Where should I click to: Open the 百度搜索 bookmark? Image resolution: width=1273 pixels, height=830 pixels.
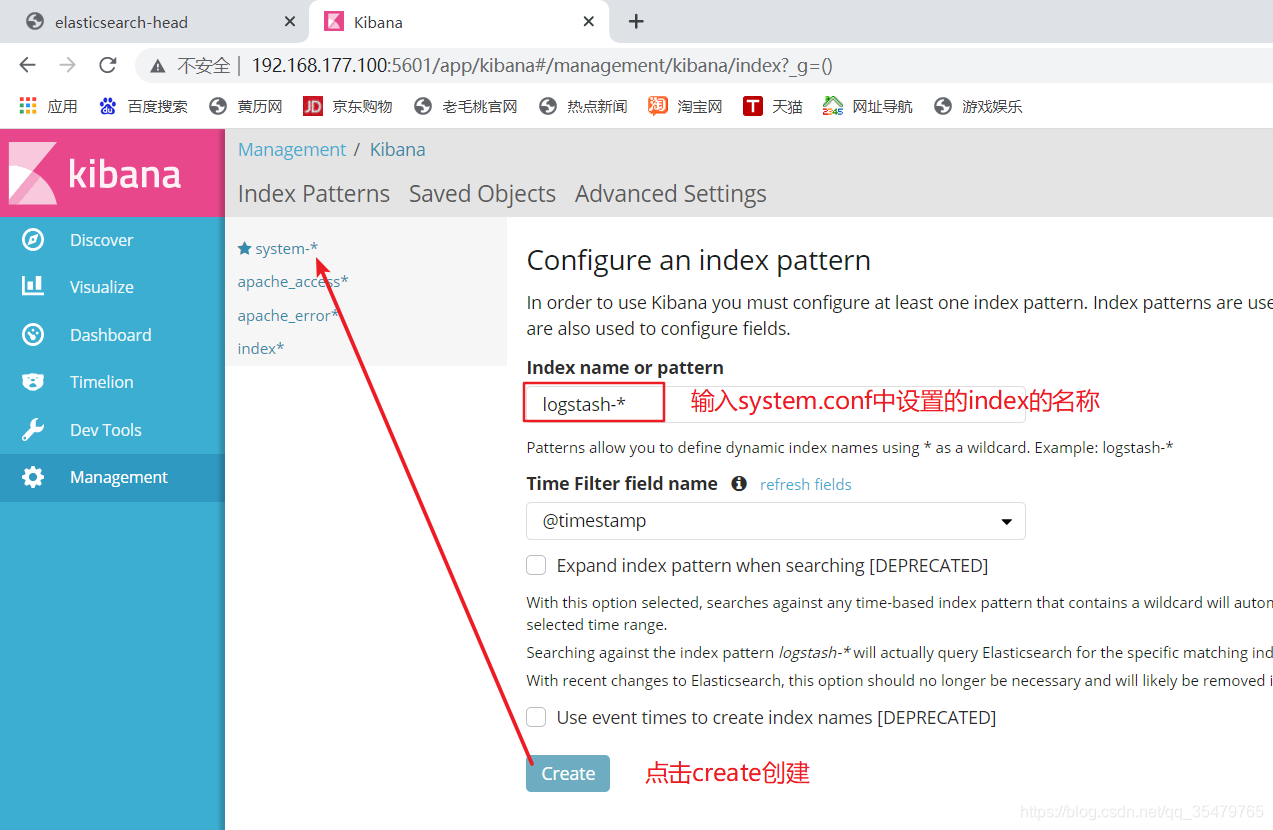point(143,106)
